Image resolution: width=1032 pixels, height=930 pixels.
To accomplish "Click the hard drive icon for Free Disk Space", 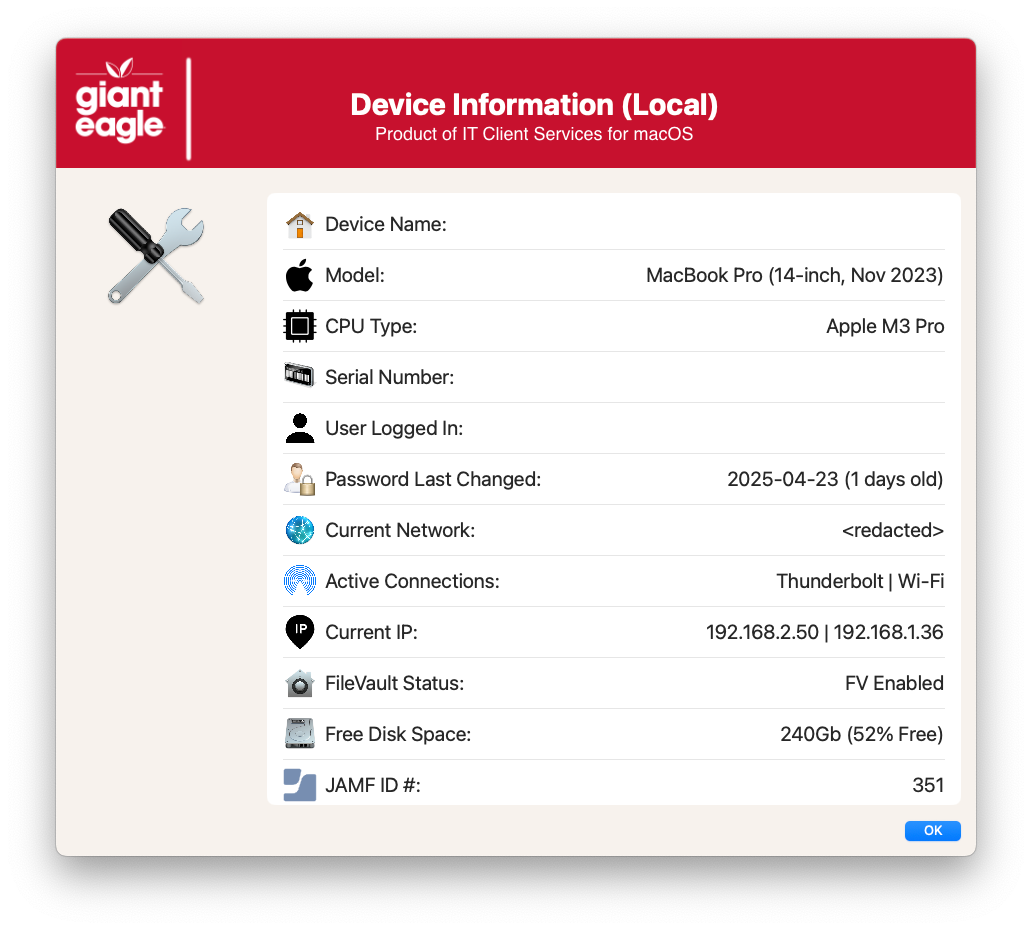I will tap(299, 734).
